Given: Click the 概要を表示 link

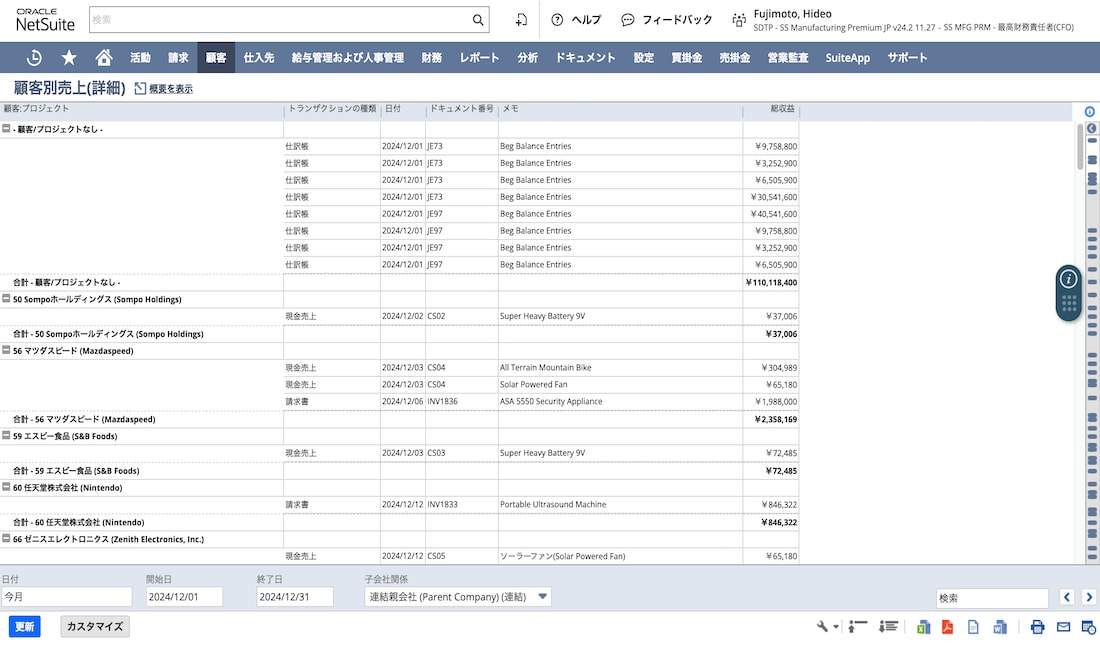Looking at the screenshot, I should [x=170, y=89].
